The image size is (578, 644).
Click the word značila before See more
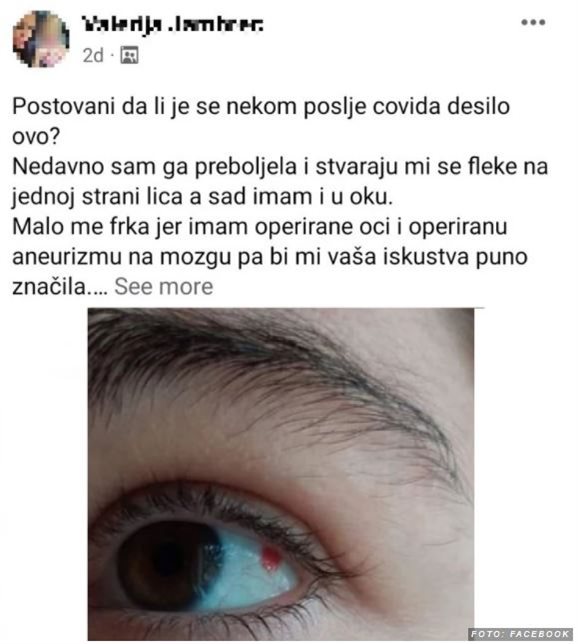(49, 287)
